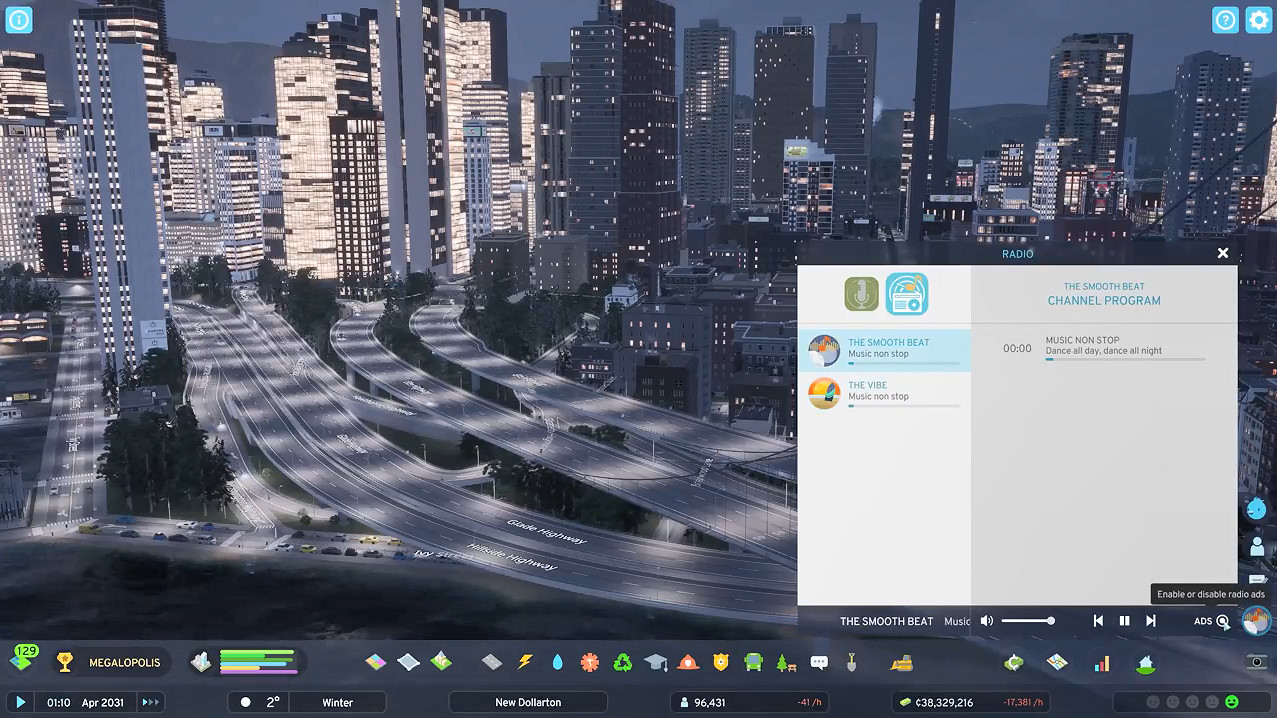Adjust the radio volume slider
Image resolution: width=1277 pixels, height=718 pixels.
[x=1027, y=621]
